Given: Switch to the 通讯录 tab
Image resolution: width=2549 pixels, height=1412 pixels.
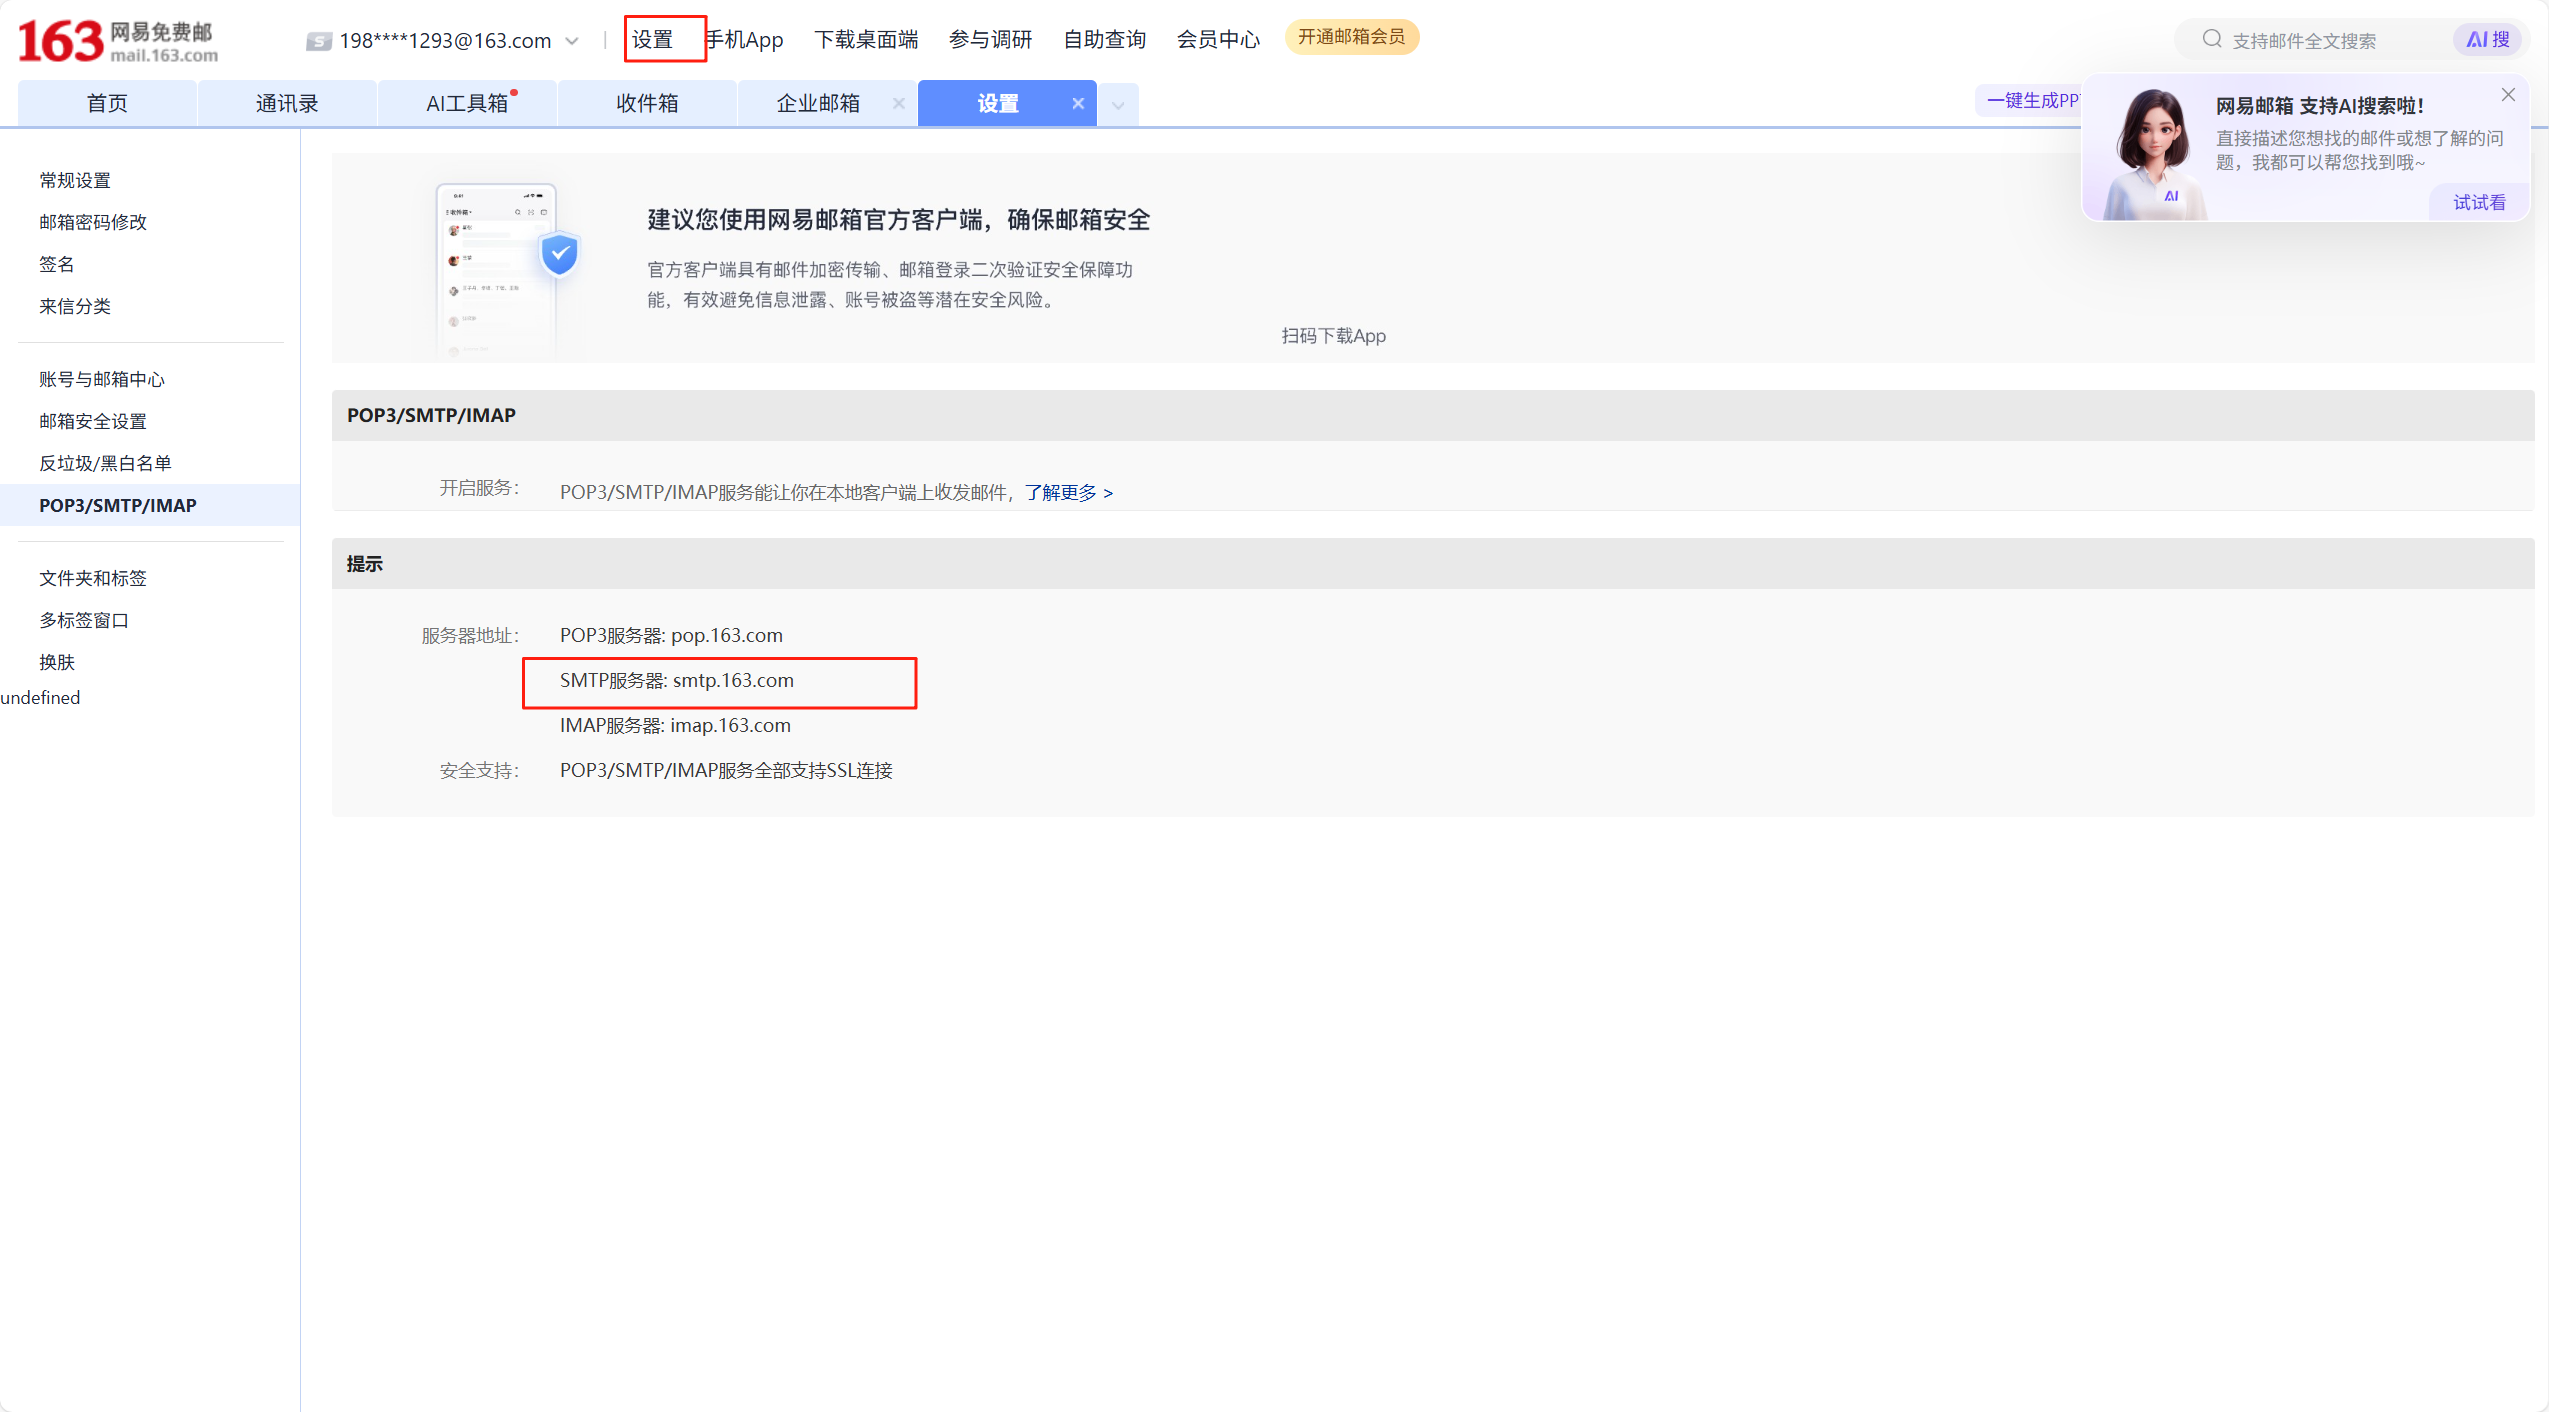Looking at the screenshot, I should click(287, 103).
